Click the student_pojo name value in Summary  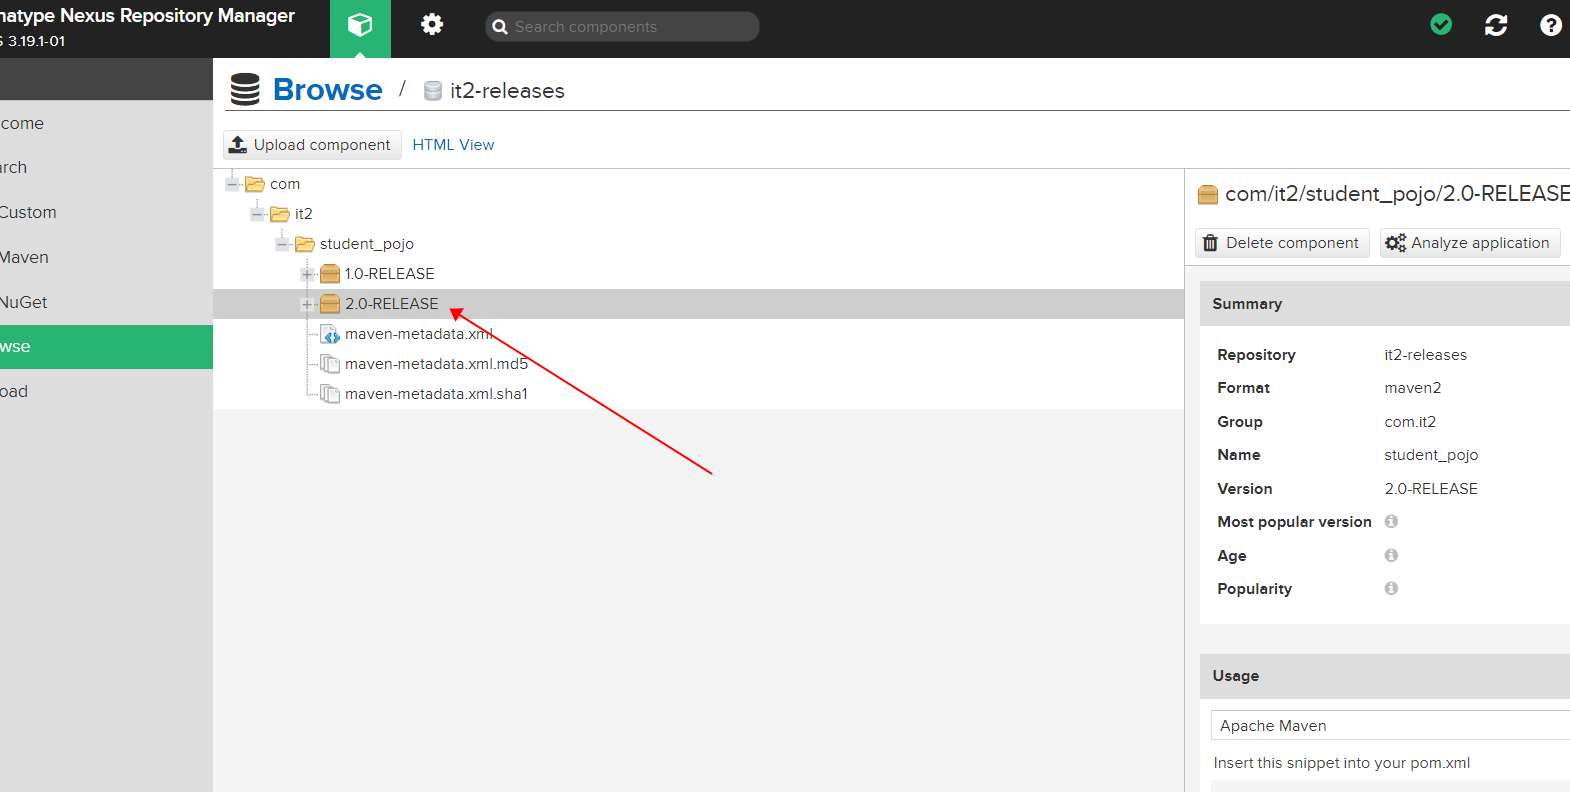click(x=1431, y=455)
